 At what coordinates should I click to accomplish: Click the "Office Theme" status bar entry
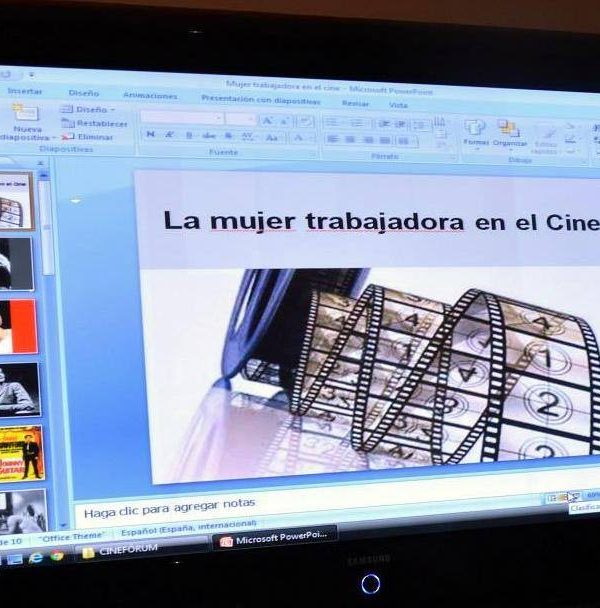point(72,537)
